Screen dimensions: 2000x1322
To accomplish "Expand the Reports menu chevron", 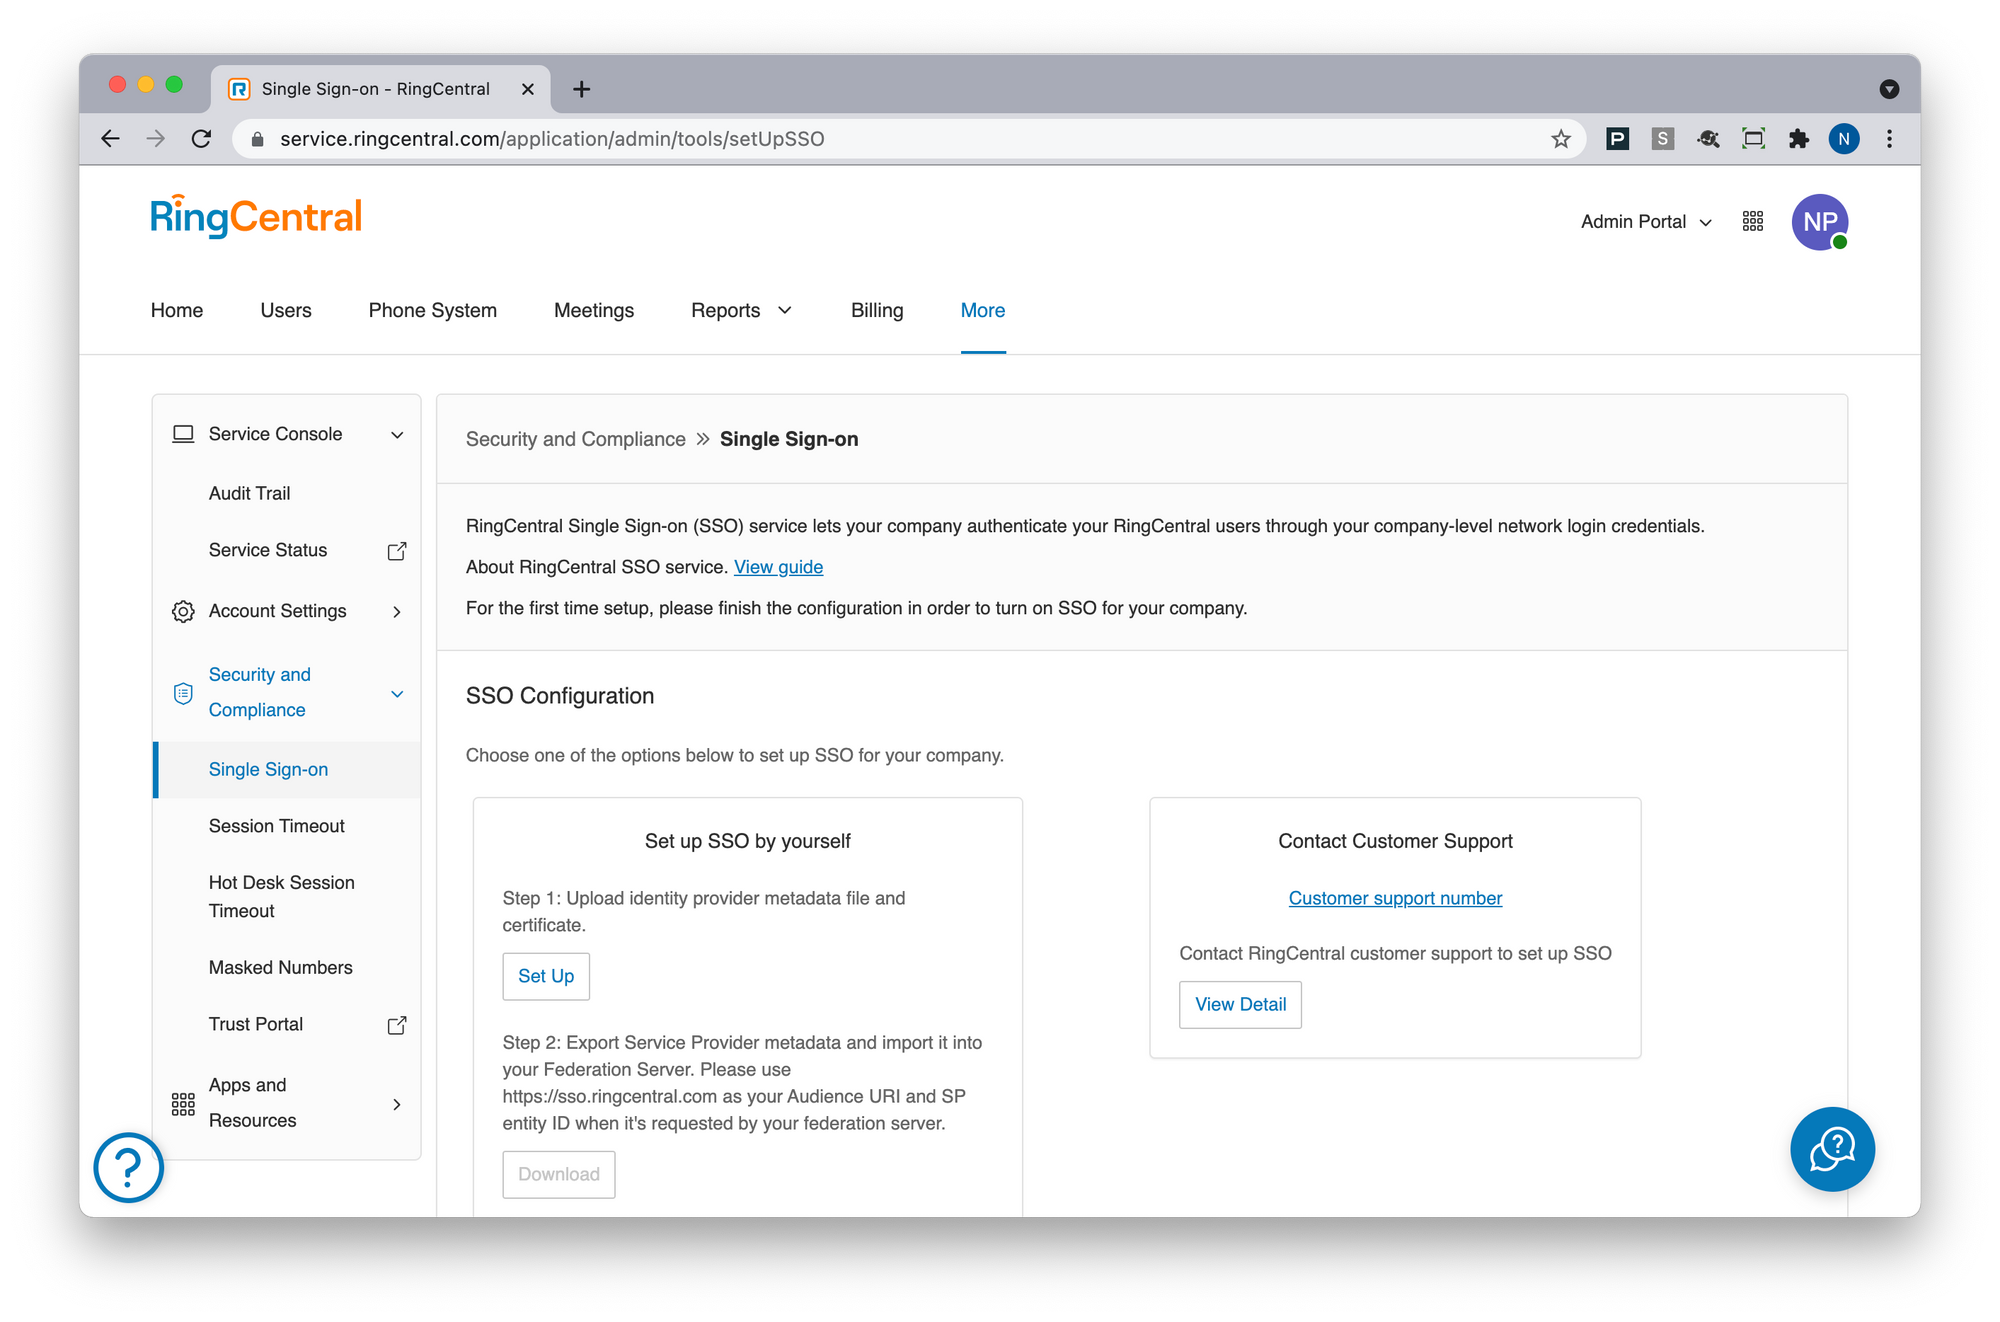I will click(x=785, y=311).
